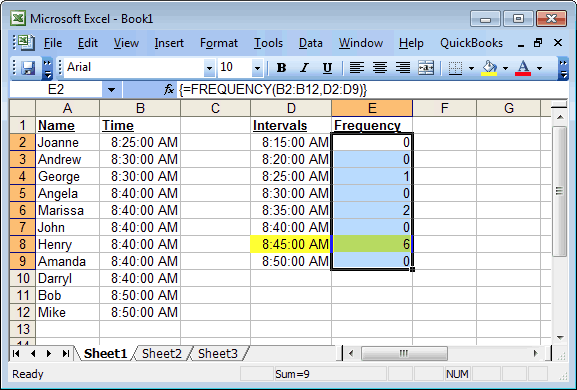Screen dimensions: 577x390
Task: Select row 10 header
Action: tap(22, 278)
